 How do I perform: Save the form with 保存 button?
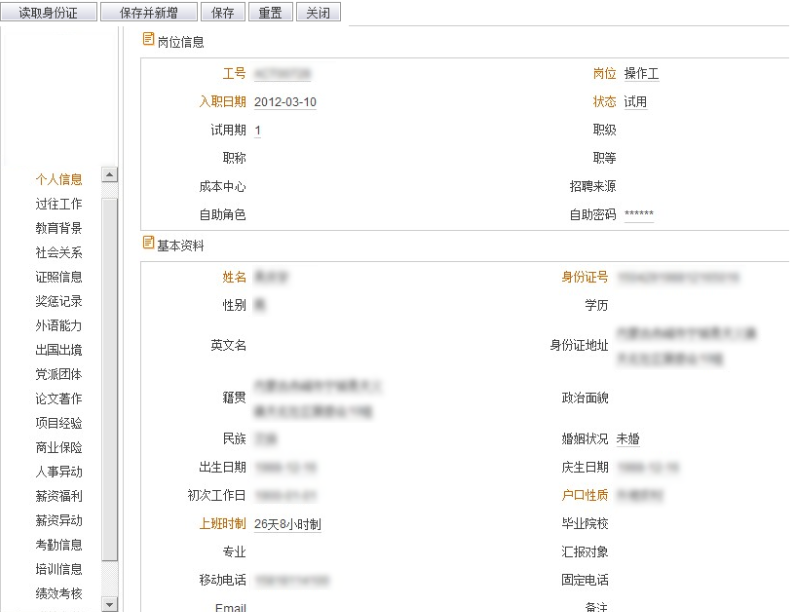click(x=222, y=13)
